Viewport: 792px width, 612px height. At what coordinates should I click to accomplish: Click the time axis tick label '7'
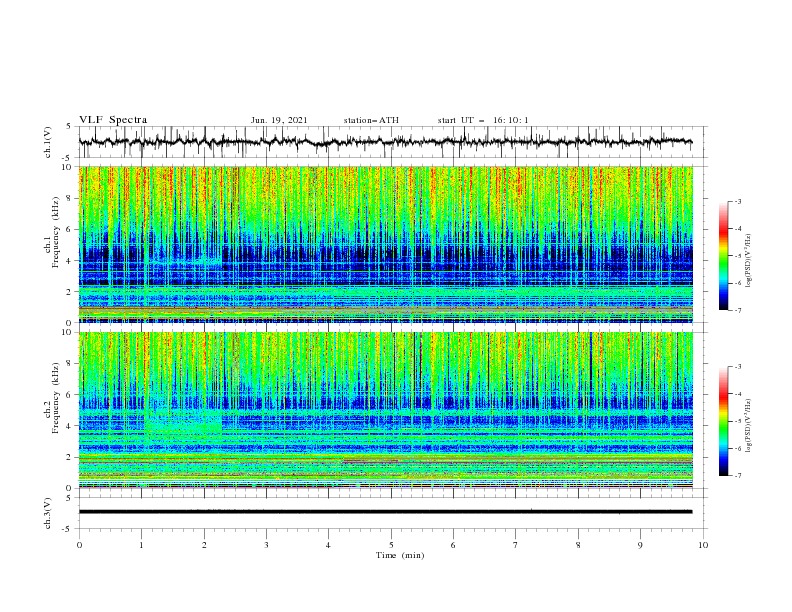[x=515, y=545]
